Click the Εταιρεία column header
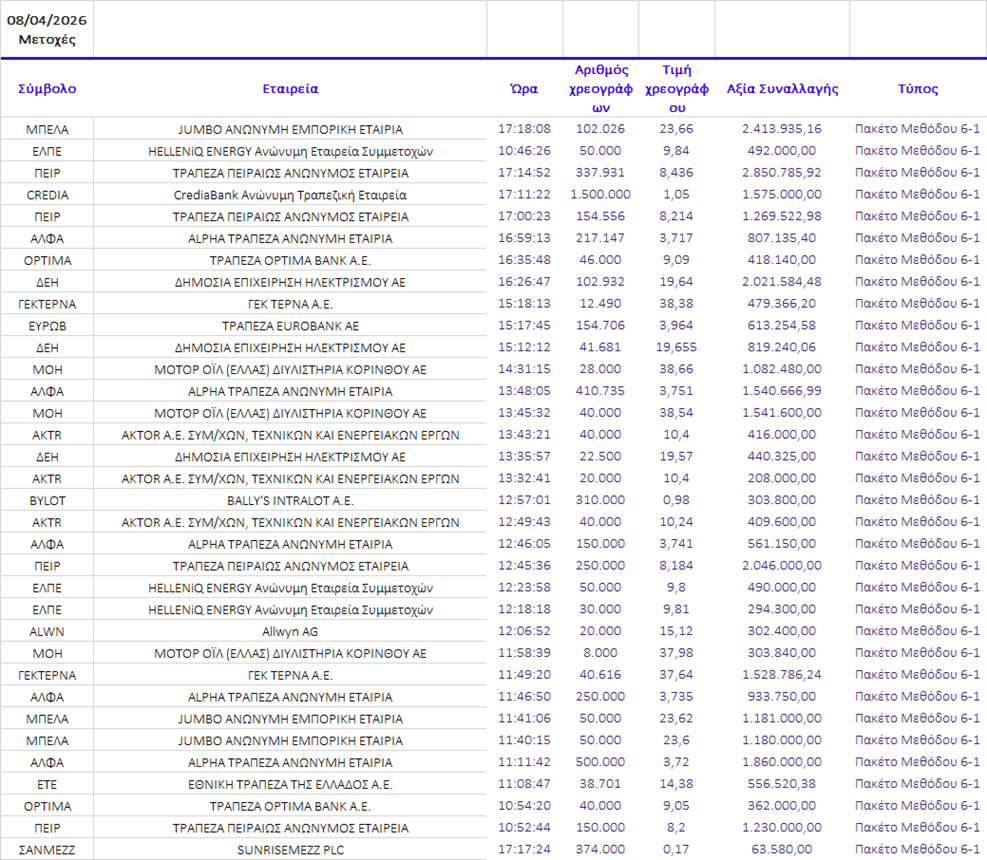Image resolution: width=987 pixels, height=860 pixels. pyautogui.click(x=290, y=88)
